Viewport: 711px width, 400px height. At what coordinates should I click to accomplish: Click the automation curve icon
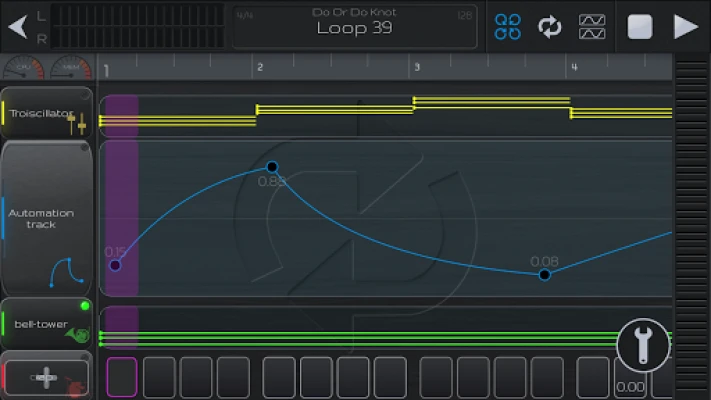[67, 273]
